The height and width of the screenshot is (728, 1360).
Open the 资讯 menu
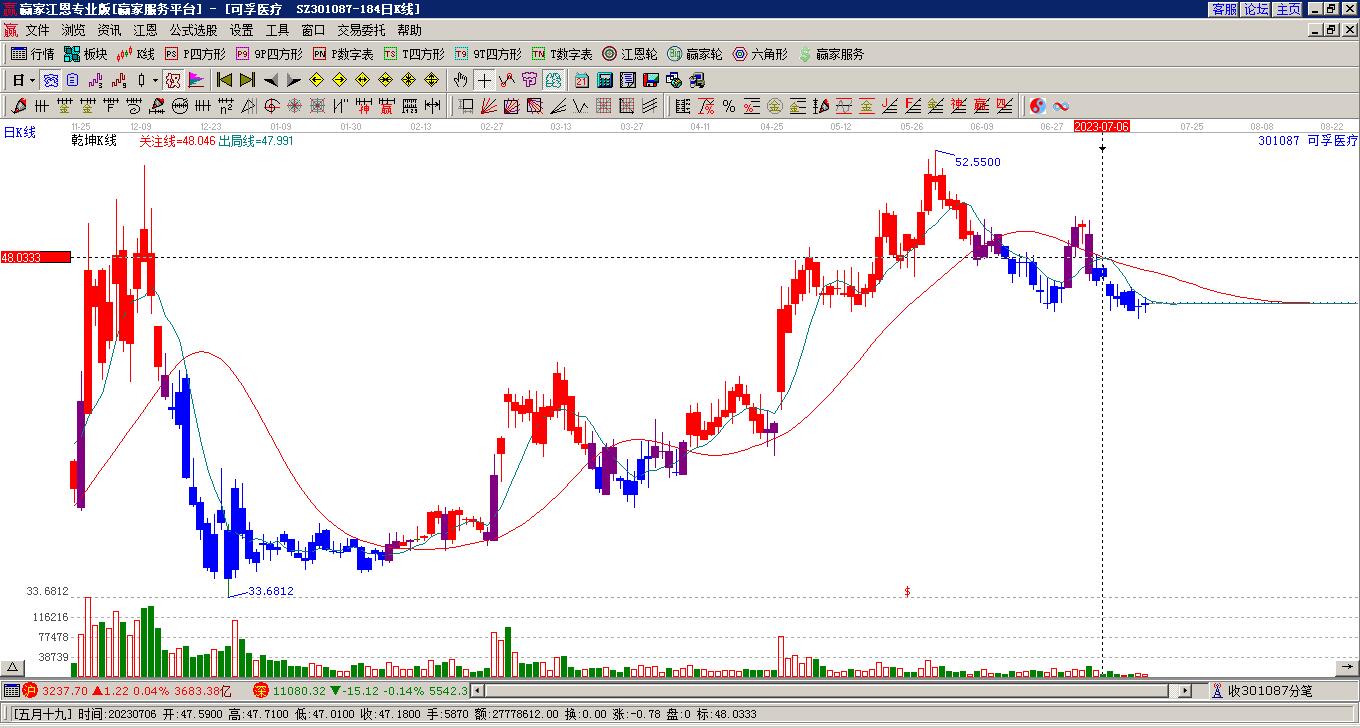point(109,30)
